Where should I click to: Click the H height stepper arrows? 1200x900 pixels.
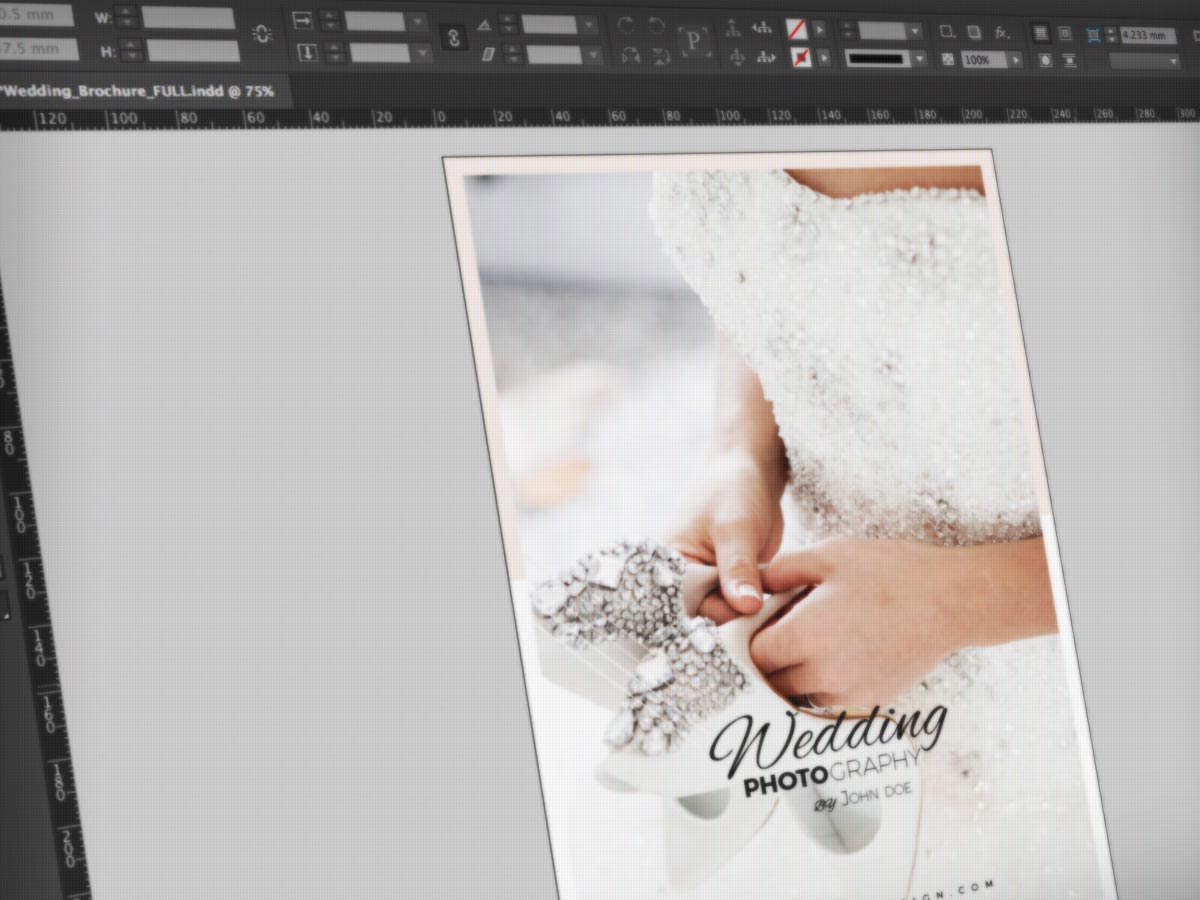tap(131, 50)
